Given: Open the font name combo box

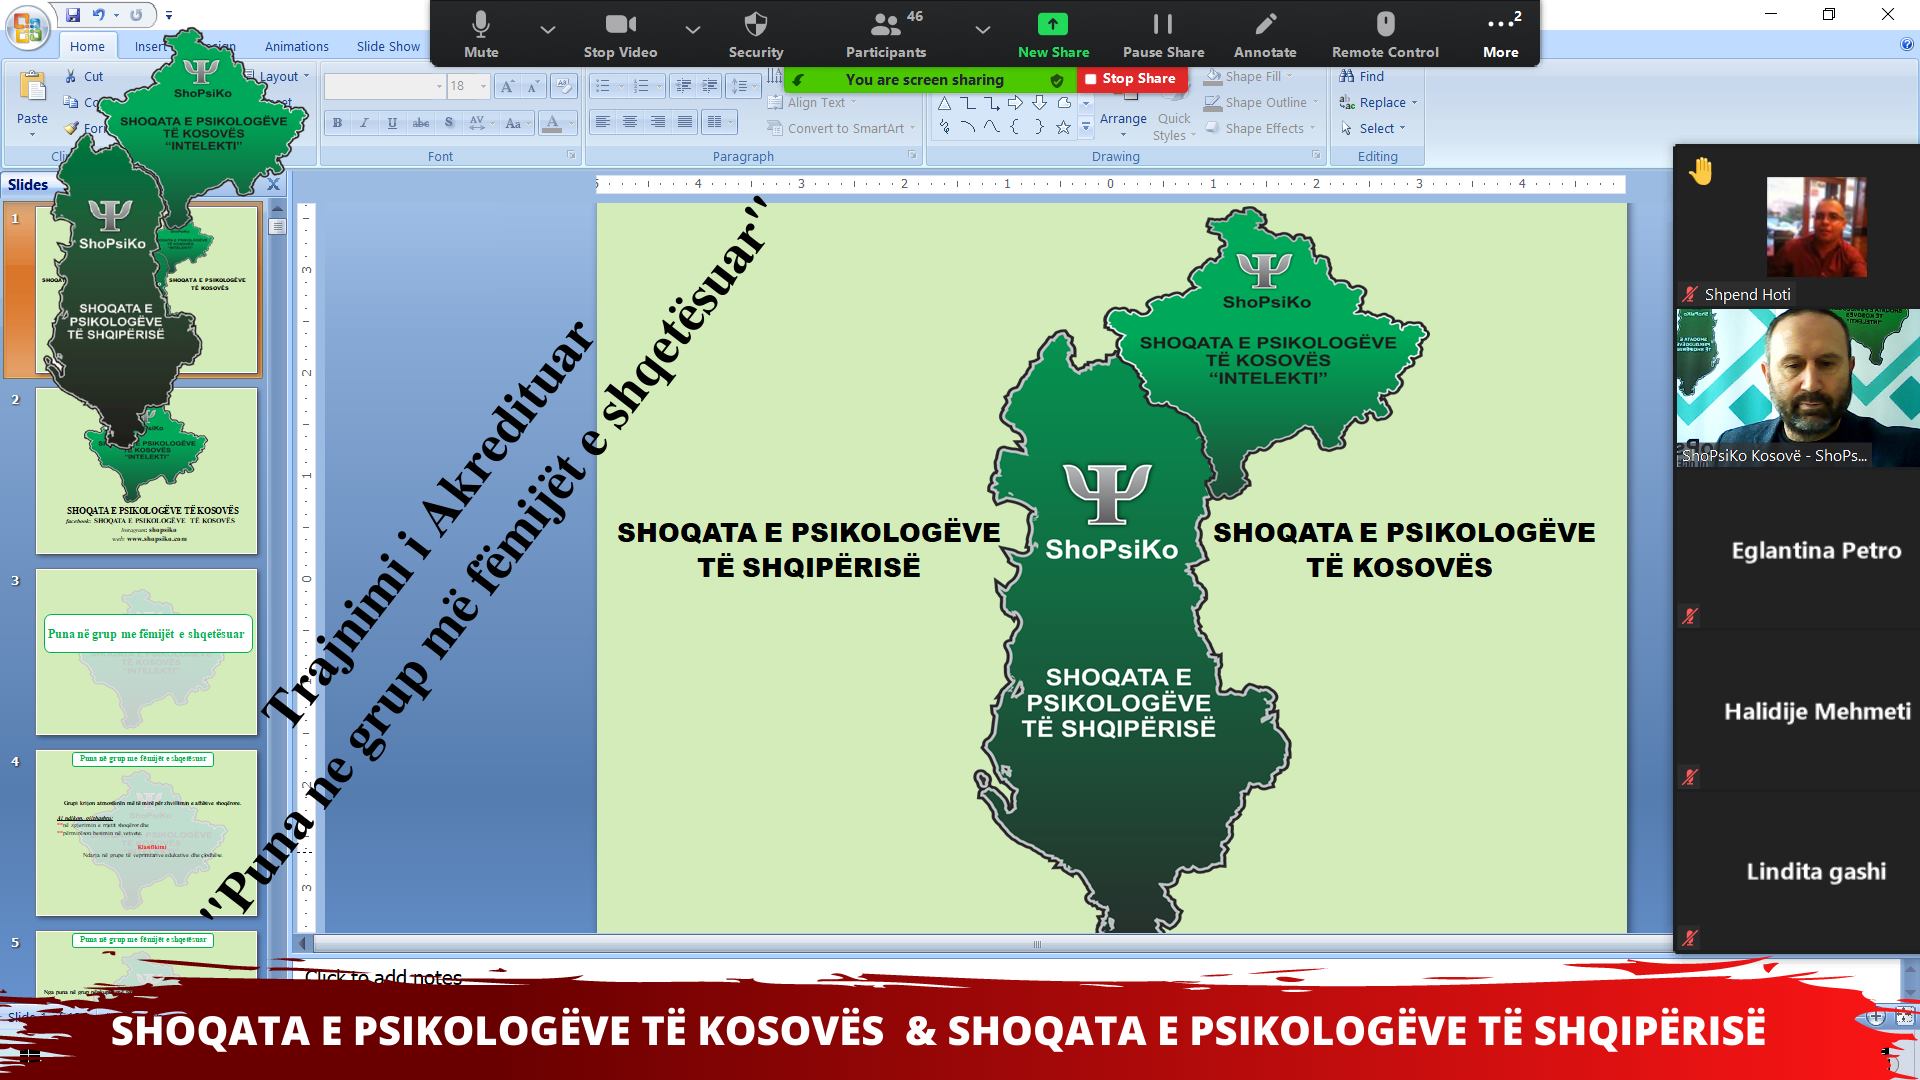Looking at the screenshot, I should pyautogui.click(x=385, y=86).
